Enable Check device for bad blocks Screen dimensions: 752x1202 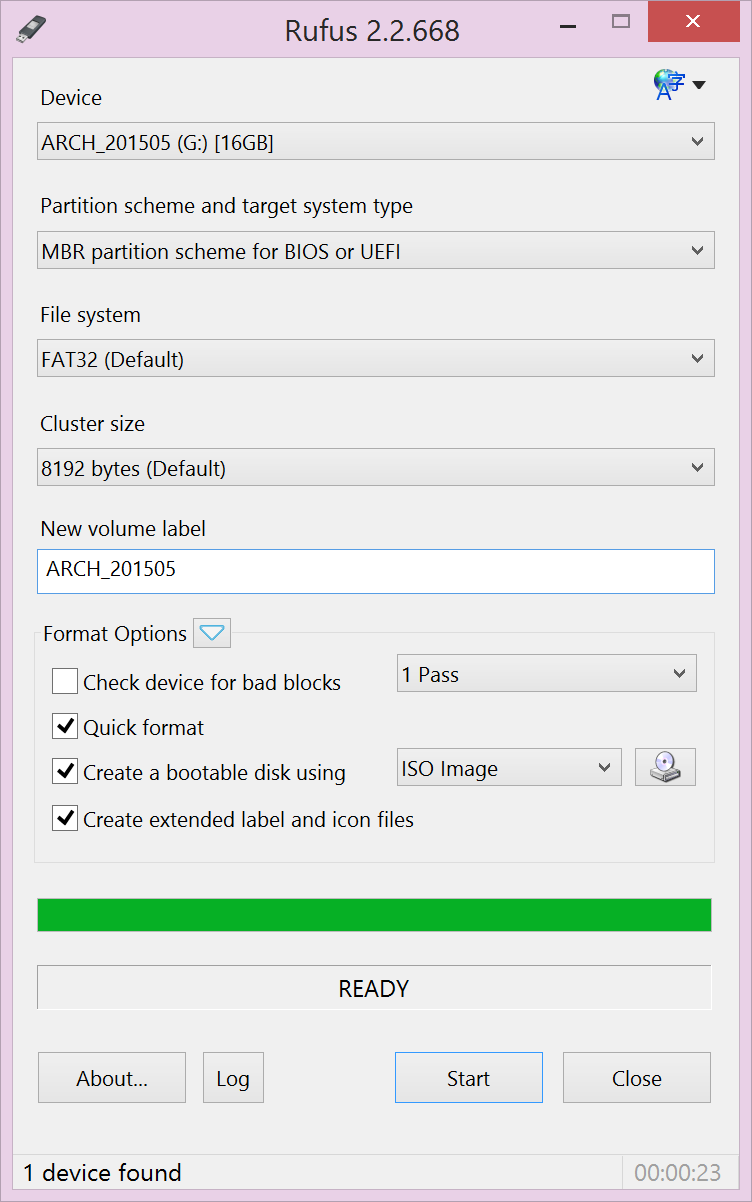(x=65, y=682)
